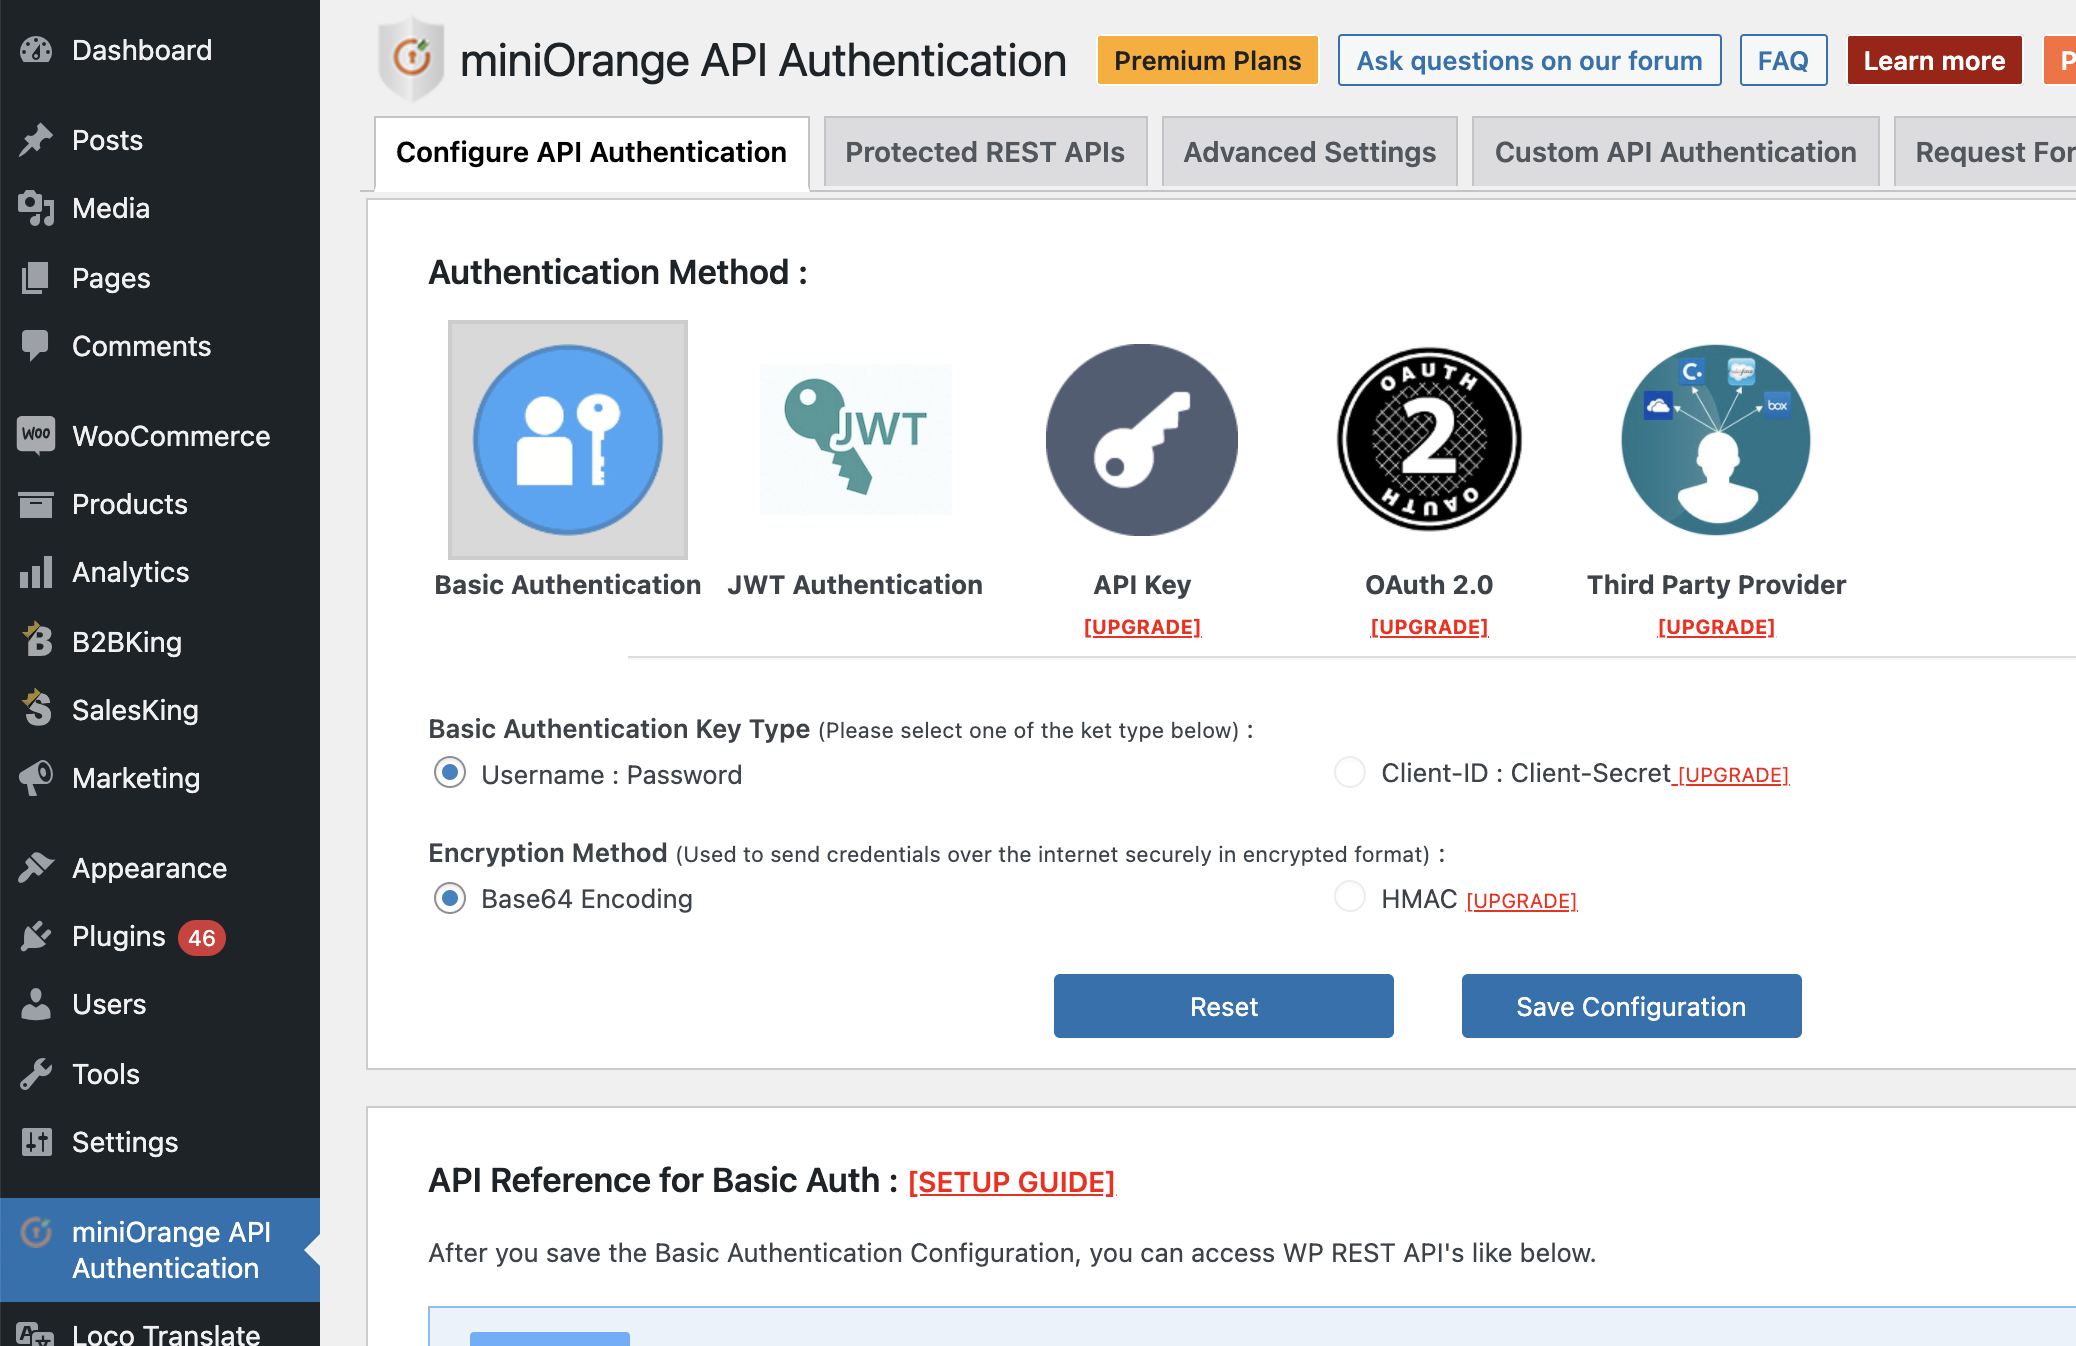Click the Tools wrench icon

point(36,1074)
